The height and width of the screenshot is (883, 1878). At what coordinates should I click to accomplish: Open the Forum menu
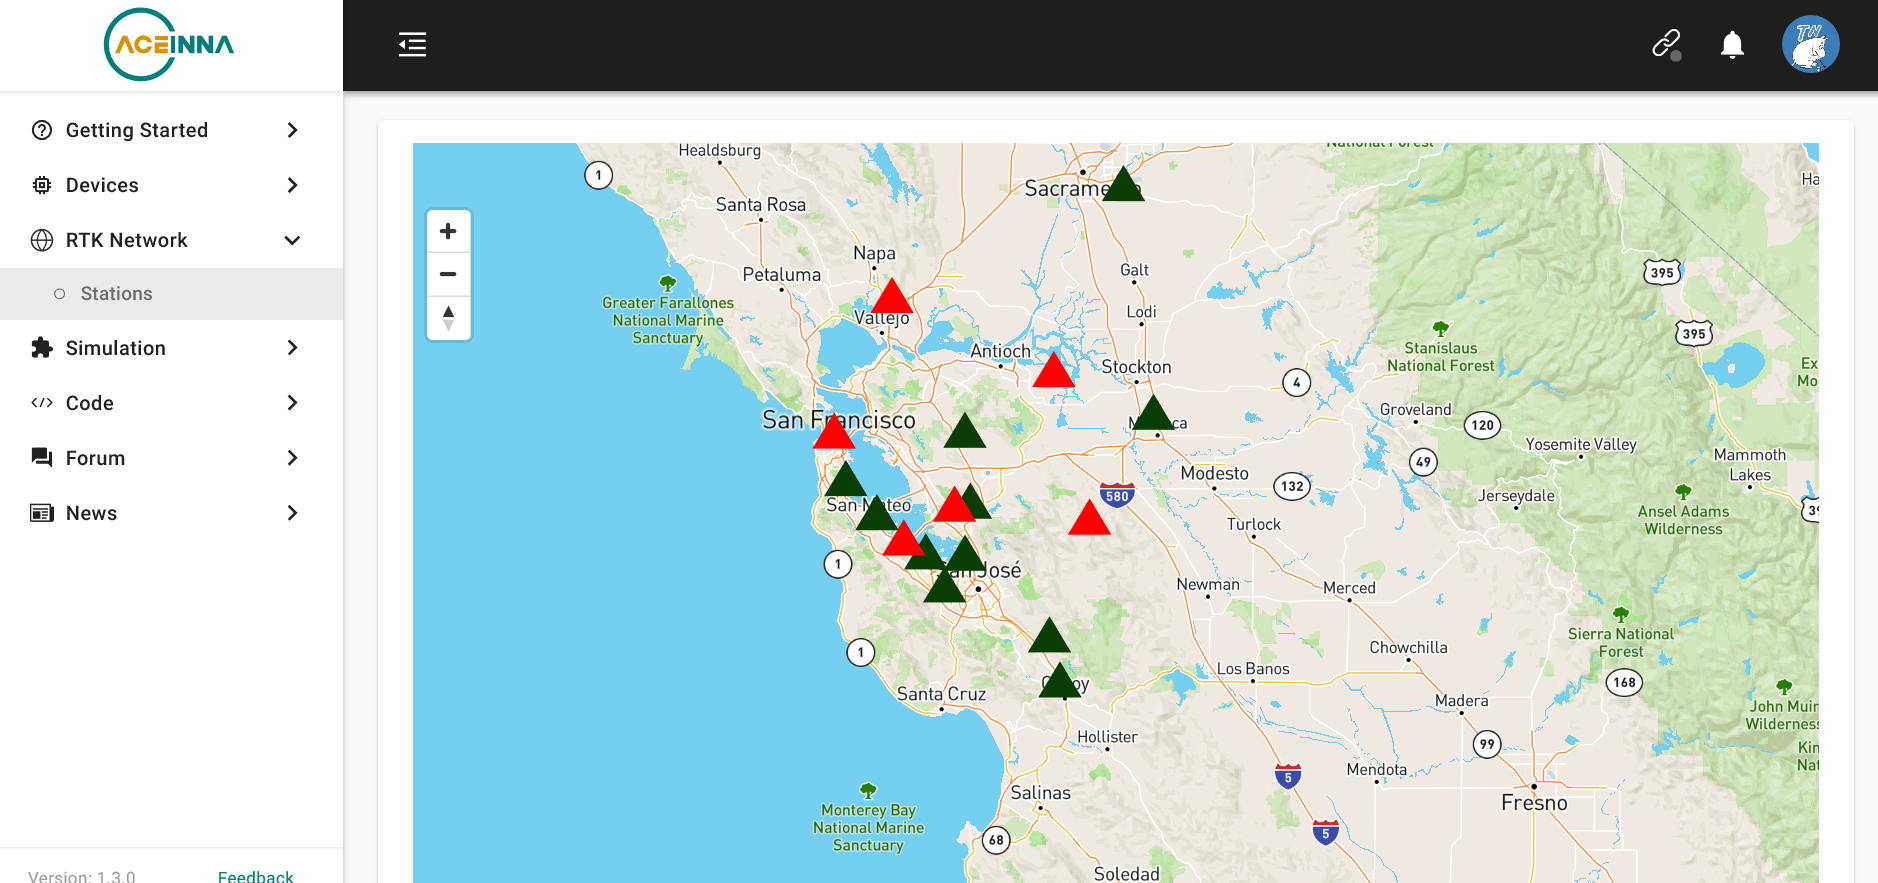(171, 458)
